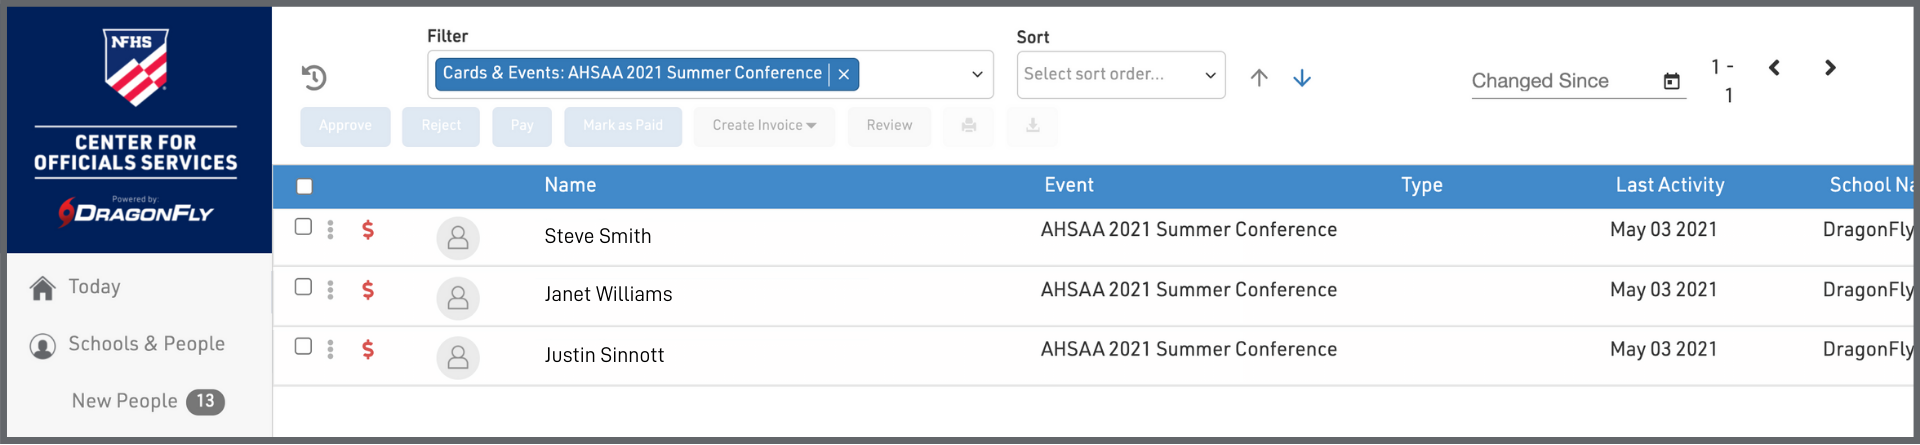This screenshot has width=1920, height=445.
Task: Expand the Create Invoice dropdown
Action: (764, 126)
